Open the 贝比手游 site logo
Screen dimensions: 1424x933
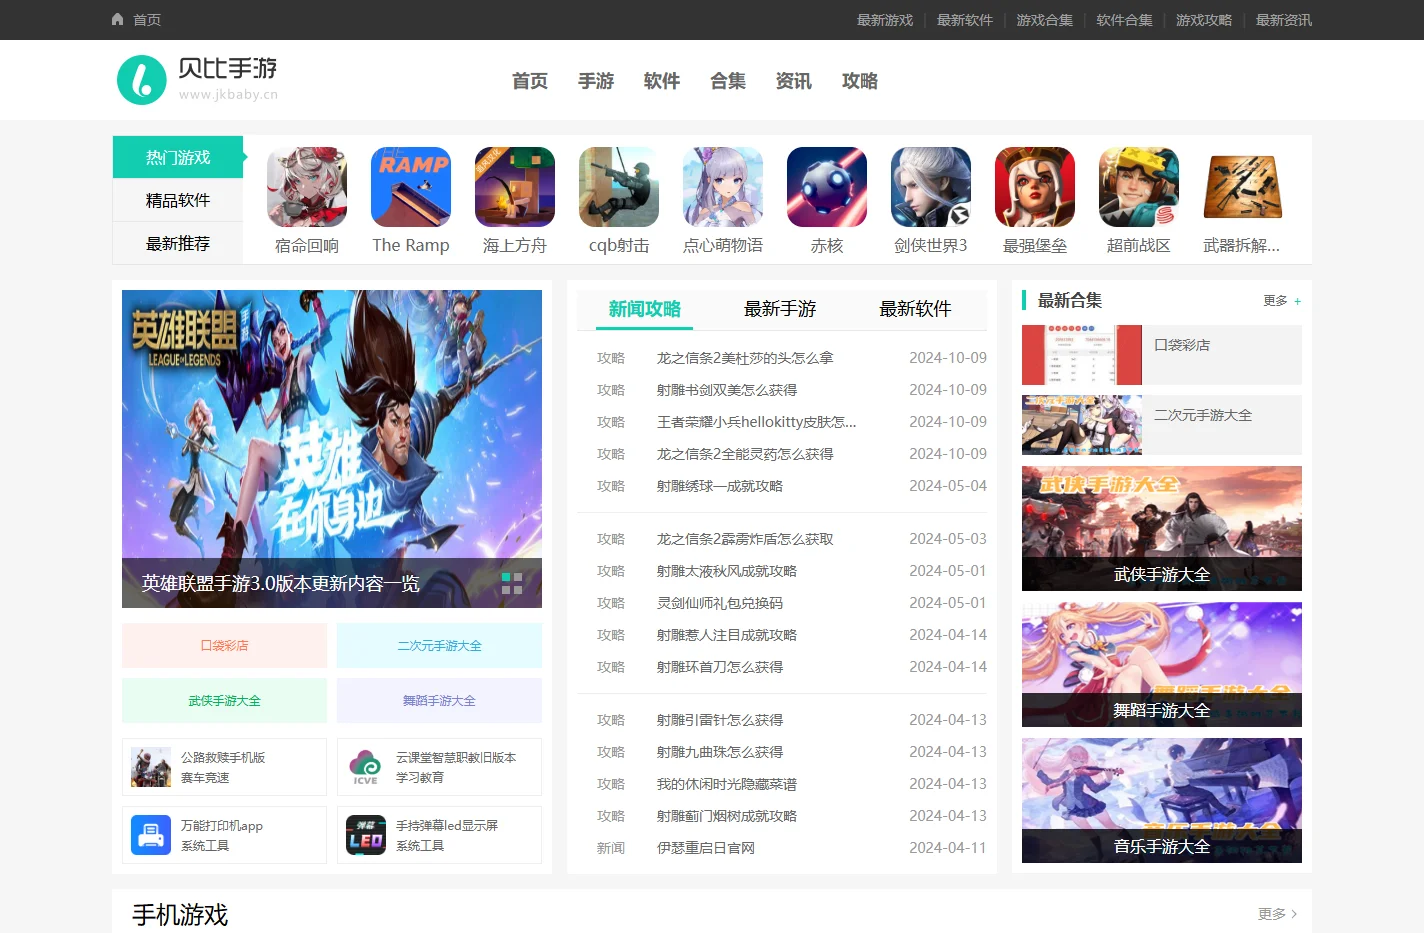tap(197, 80)
